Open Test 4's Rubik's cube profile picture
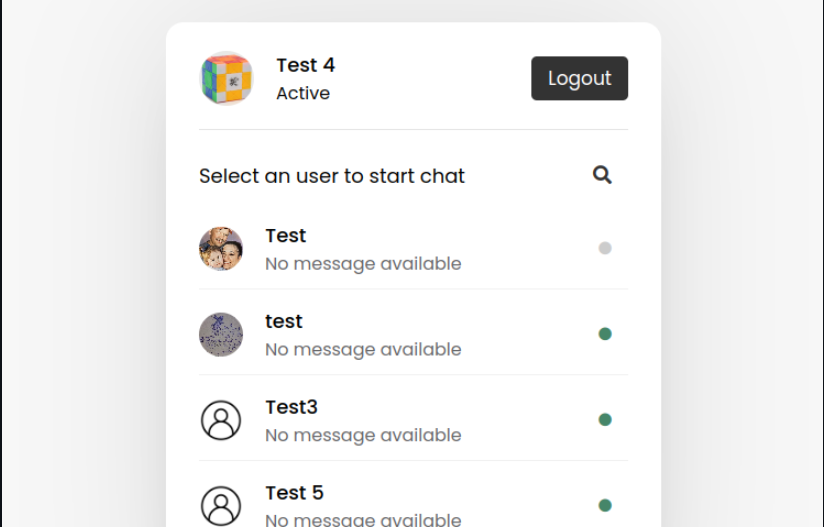Image resolution: width=824 pixels, height=527 pixels. pos(226,78)
